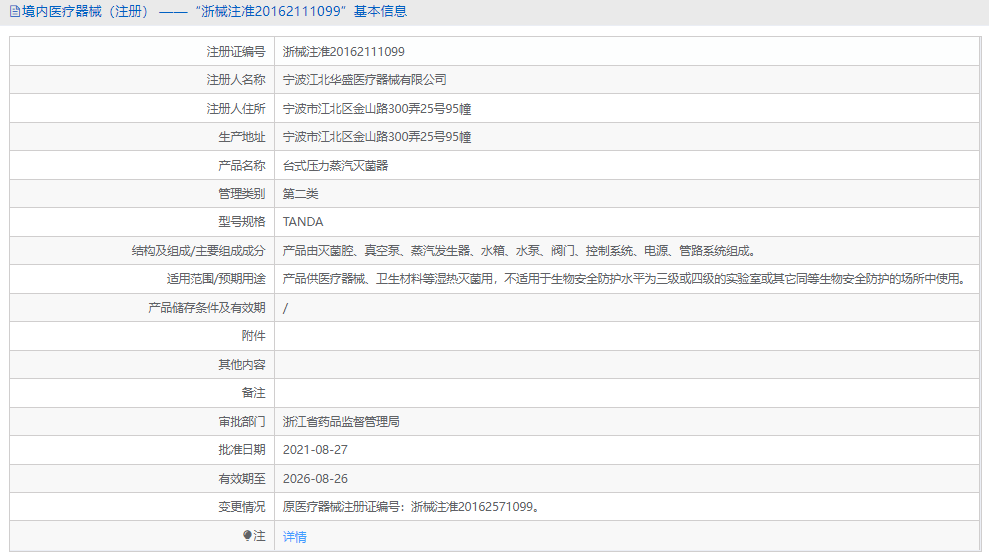Click the structure description starting 产品由灭菌腔

(519, 251)
